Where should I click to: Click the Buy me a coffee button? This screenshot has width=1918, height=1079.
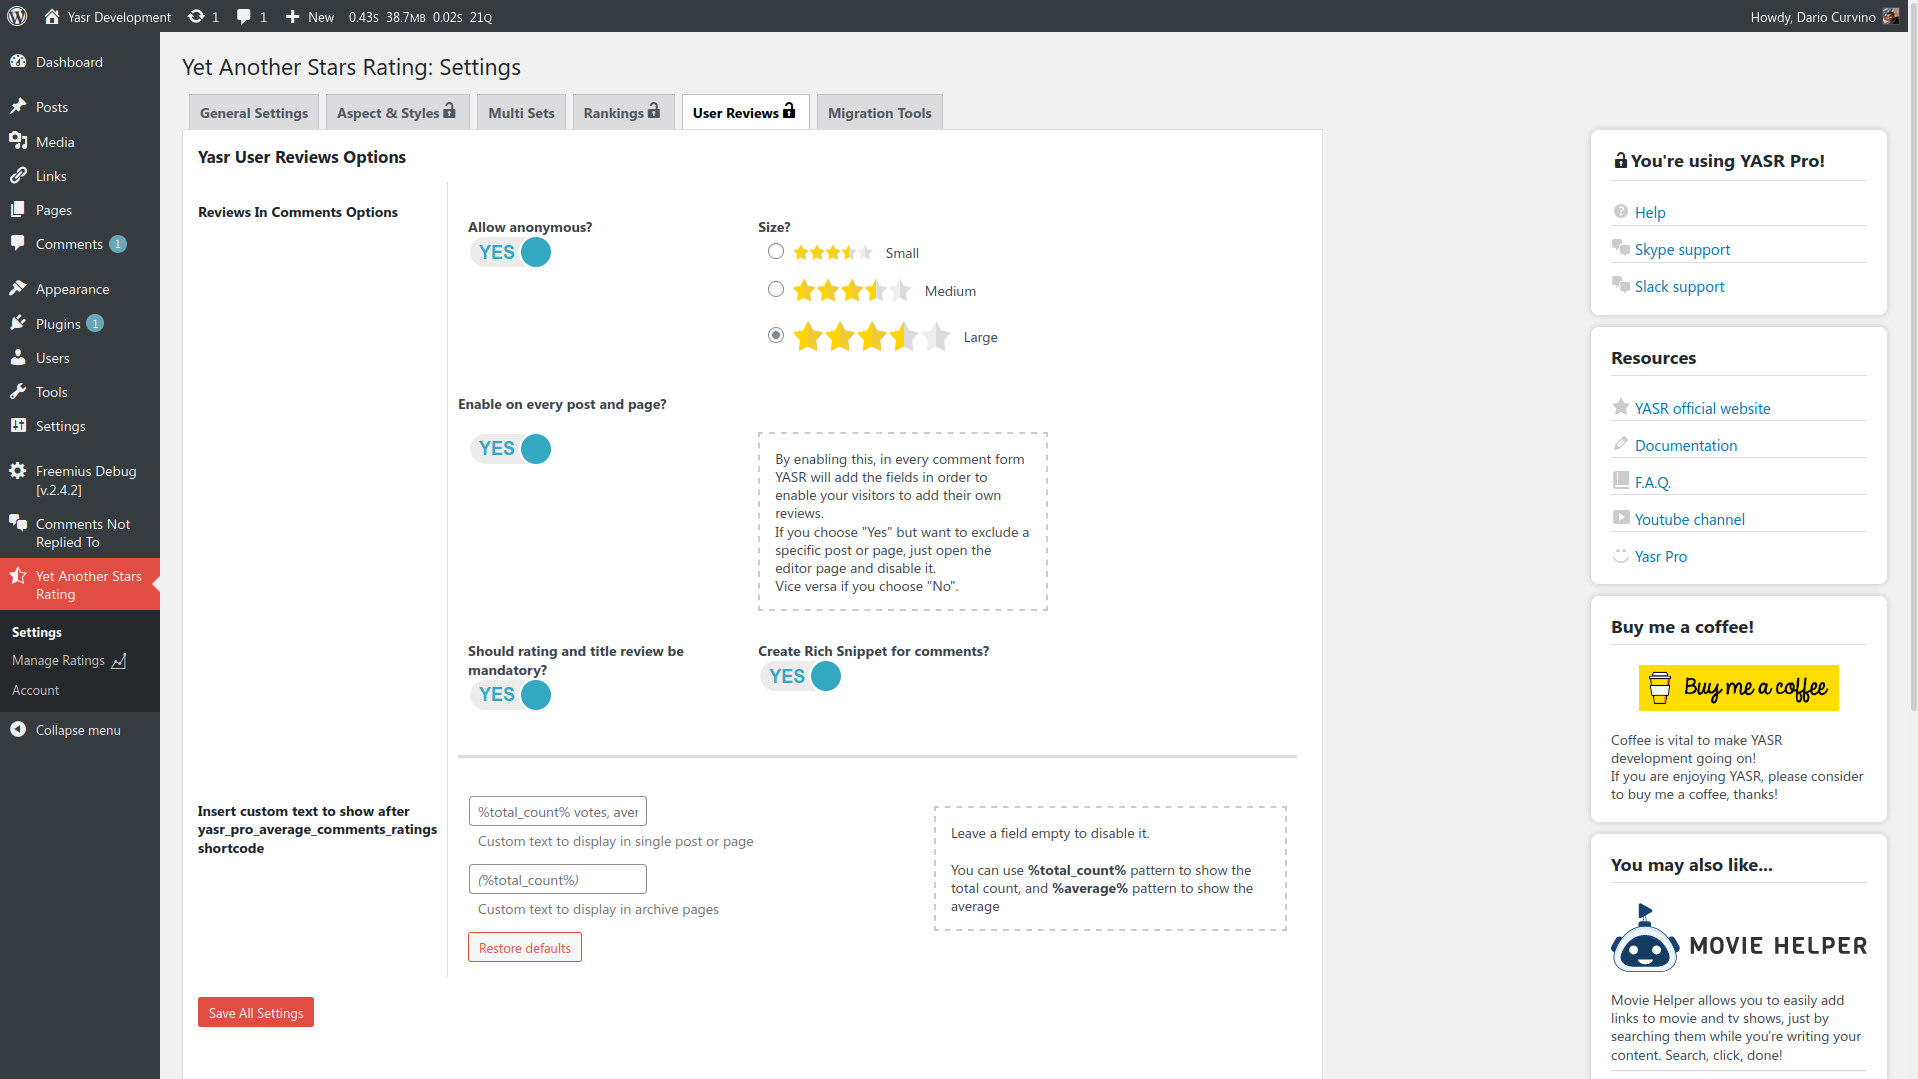coord(1739,688)
